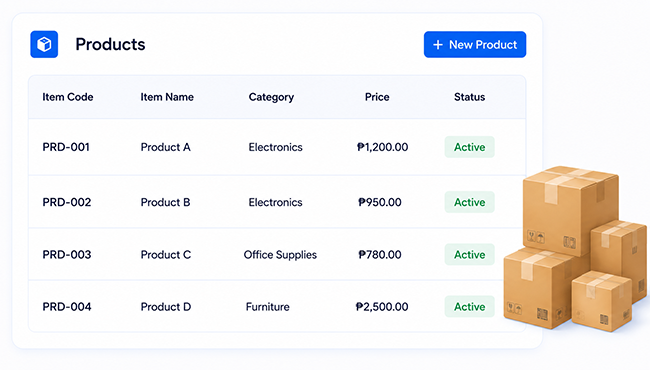
Task: Click Active status badge for PRD-001
Action: click(x=470, y=147)
